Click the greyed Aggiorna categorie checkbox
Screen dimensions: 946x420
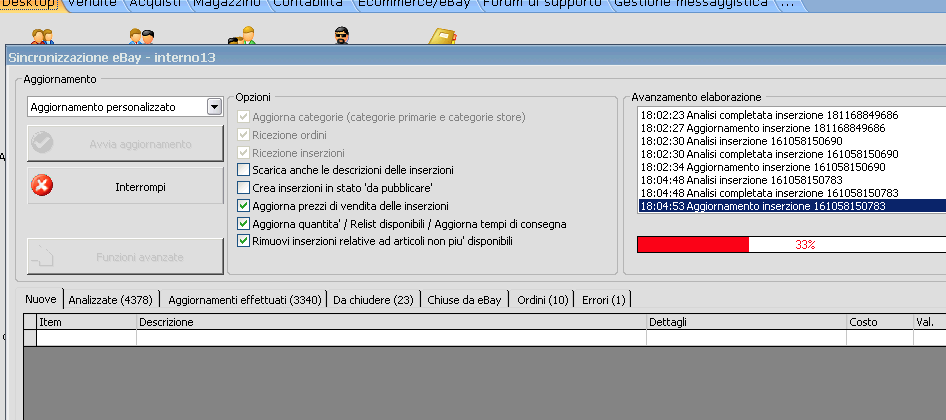click(x=243, y=116)
